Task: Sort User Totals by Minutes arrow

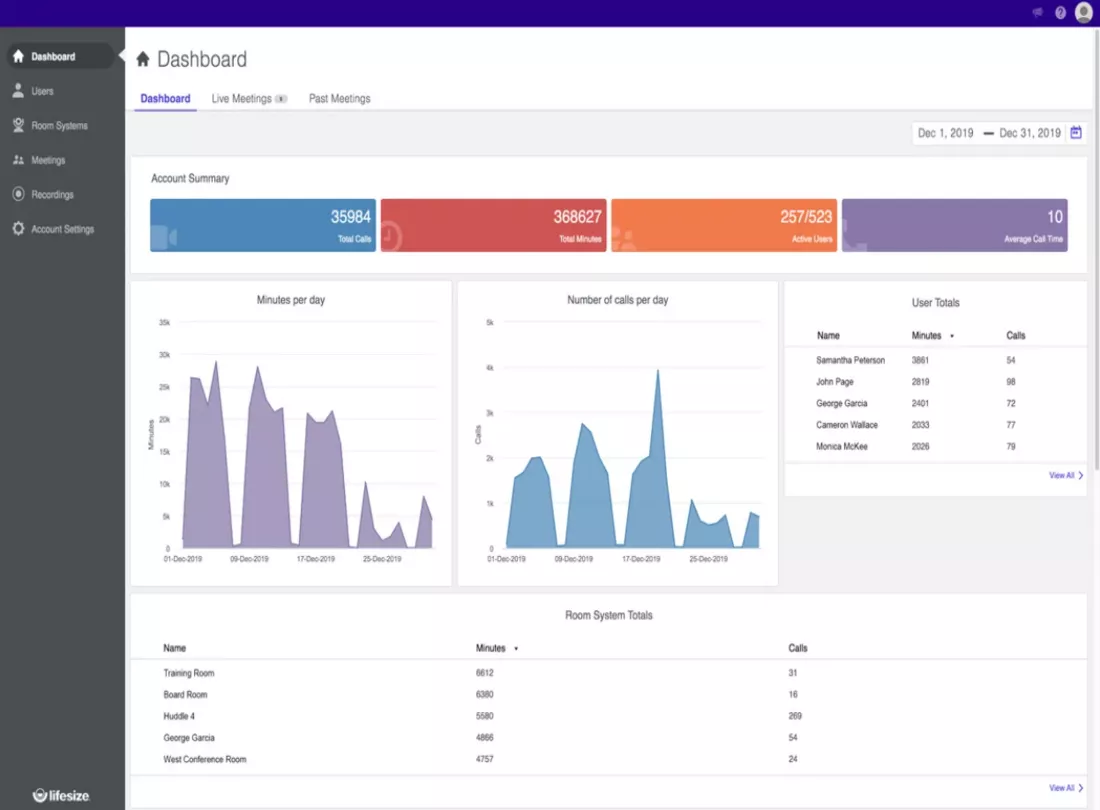Action: click(x=951, y=336)
